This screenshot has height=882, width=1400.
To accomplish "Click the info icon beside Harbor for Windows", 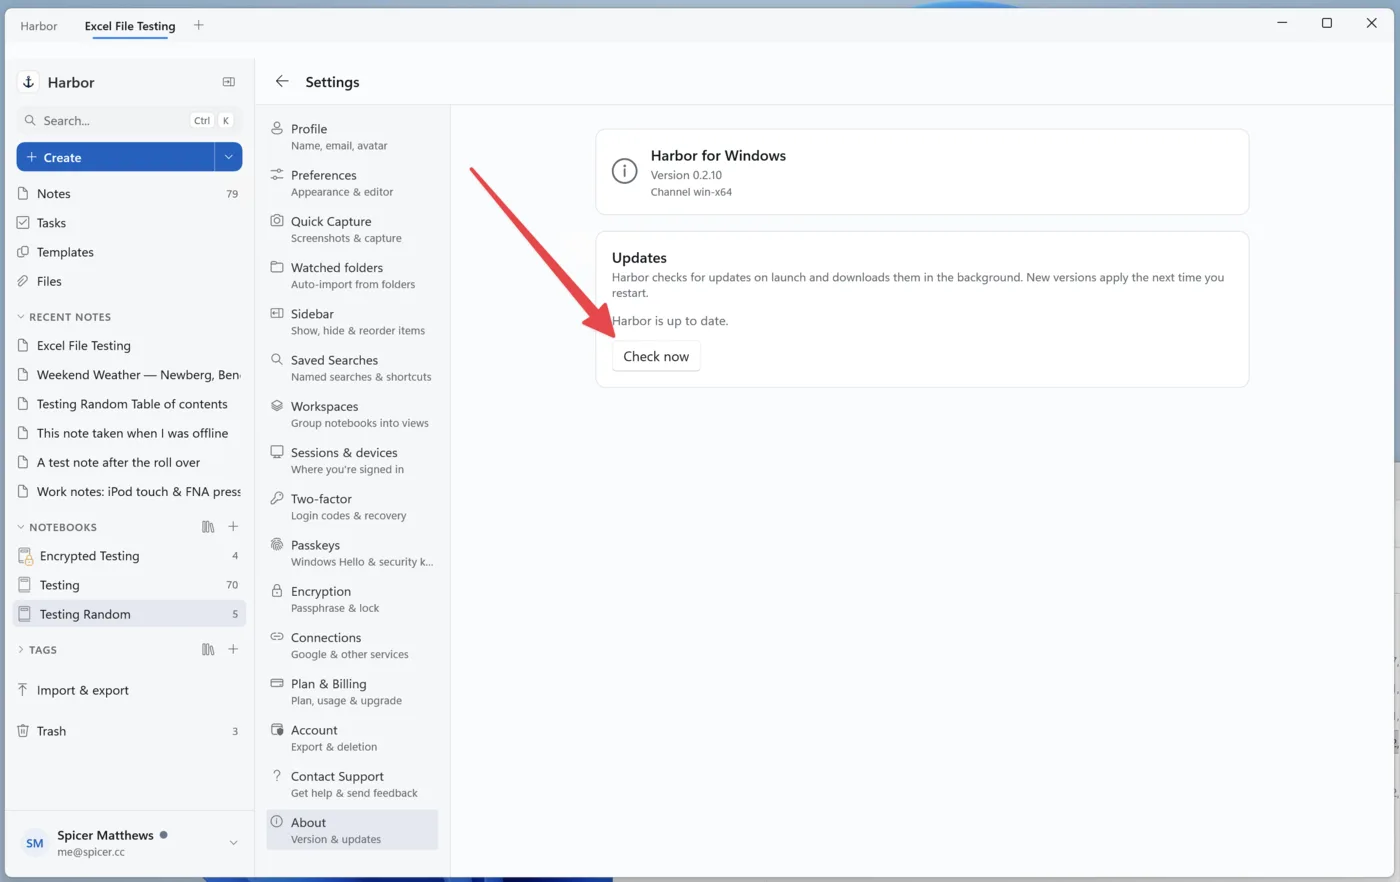I will pos(624,171).
